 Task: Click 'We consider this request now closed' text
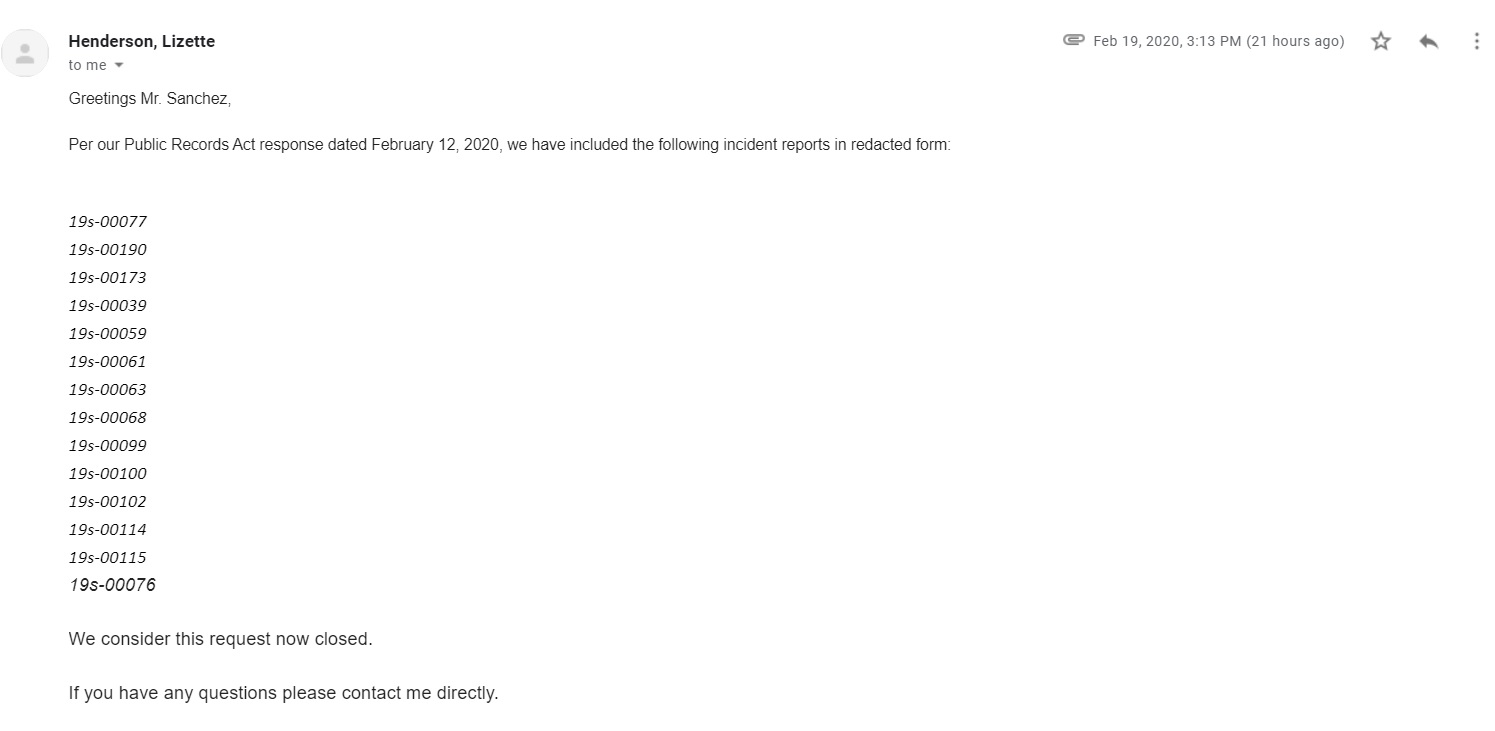[220, 639]
